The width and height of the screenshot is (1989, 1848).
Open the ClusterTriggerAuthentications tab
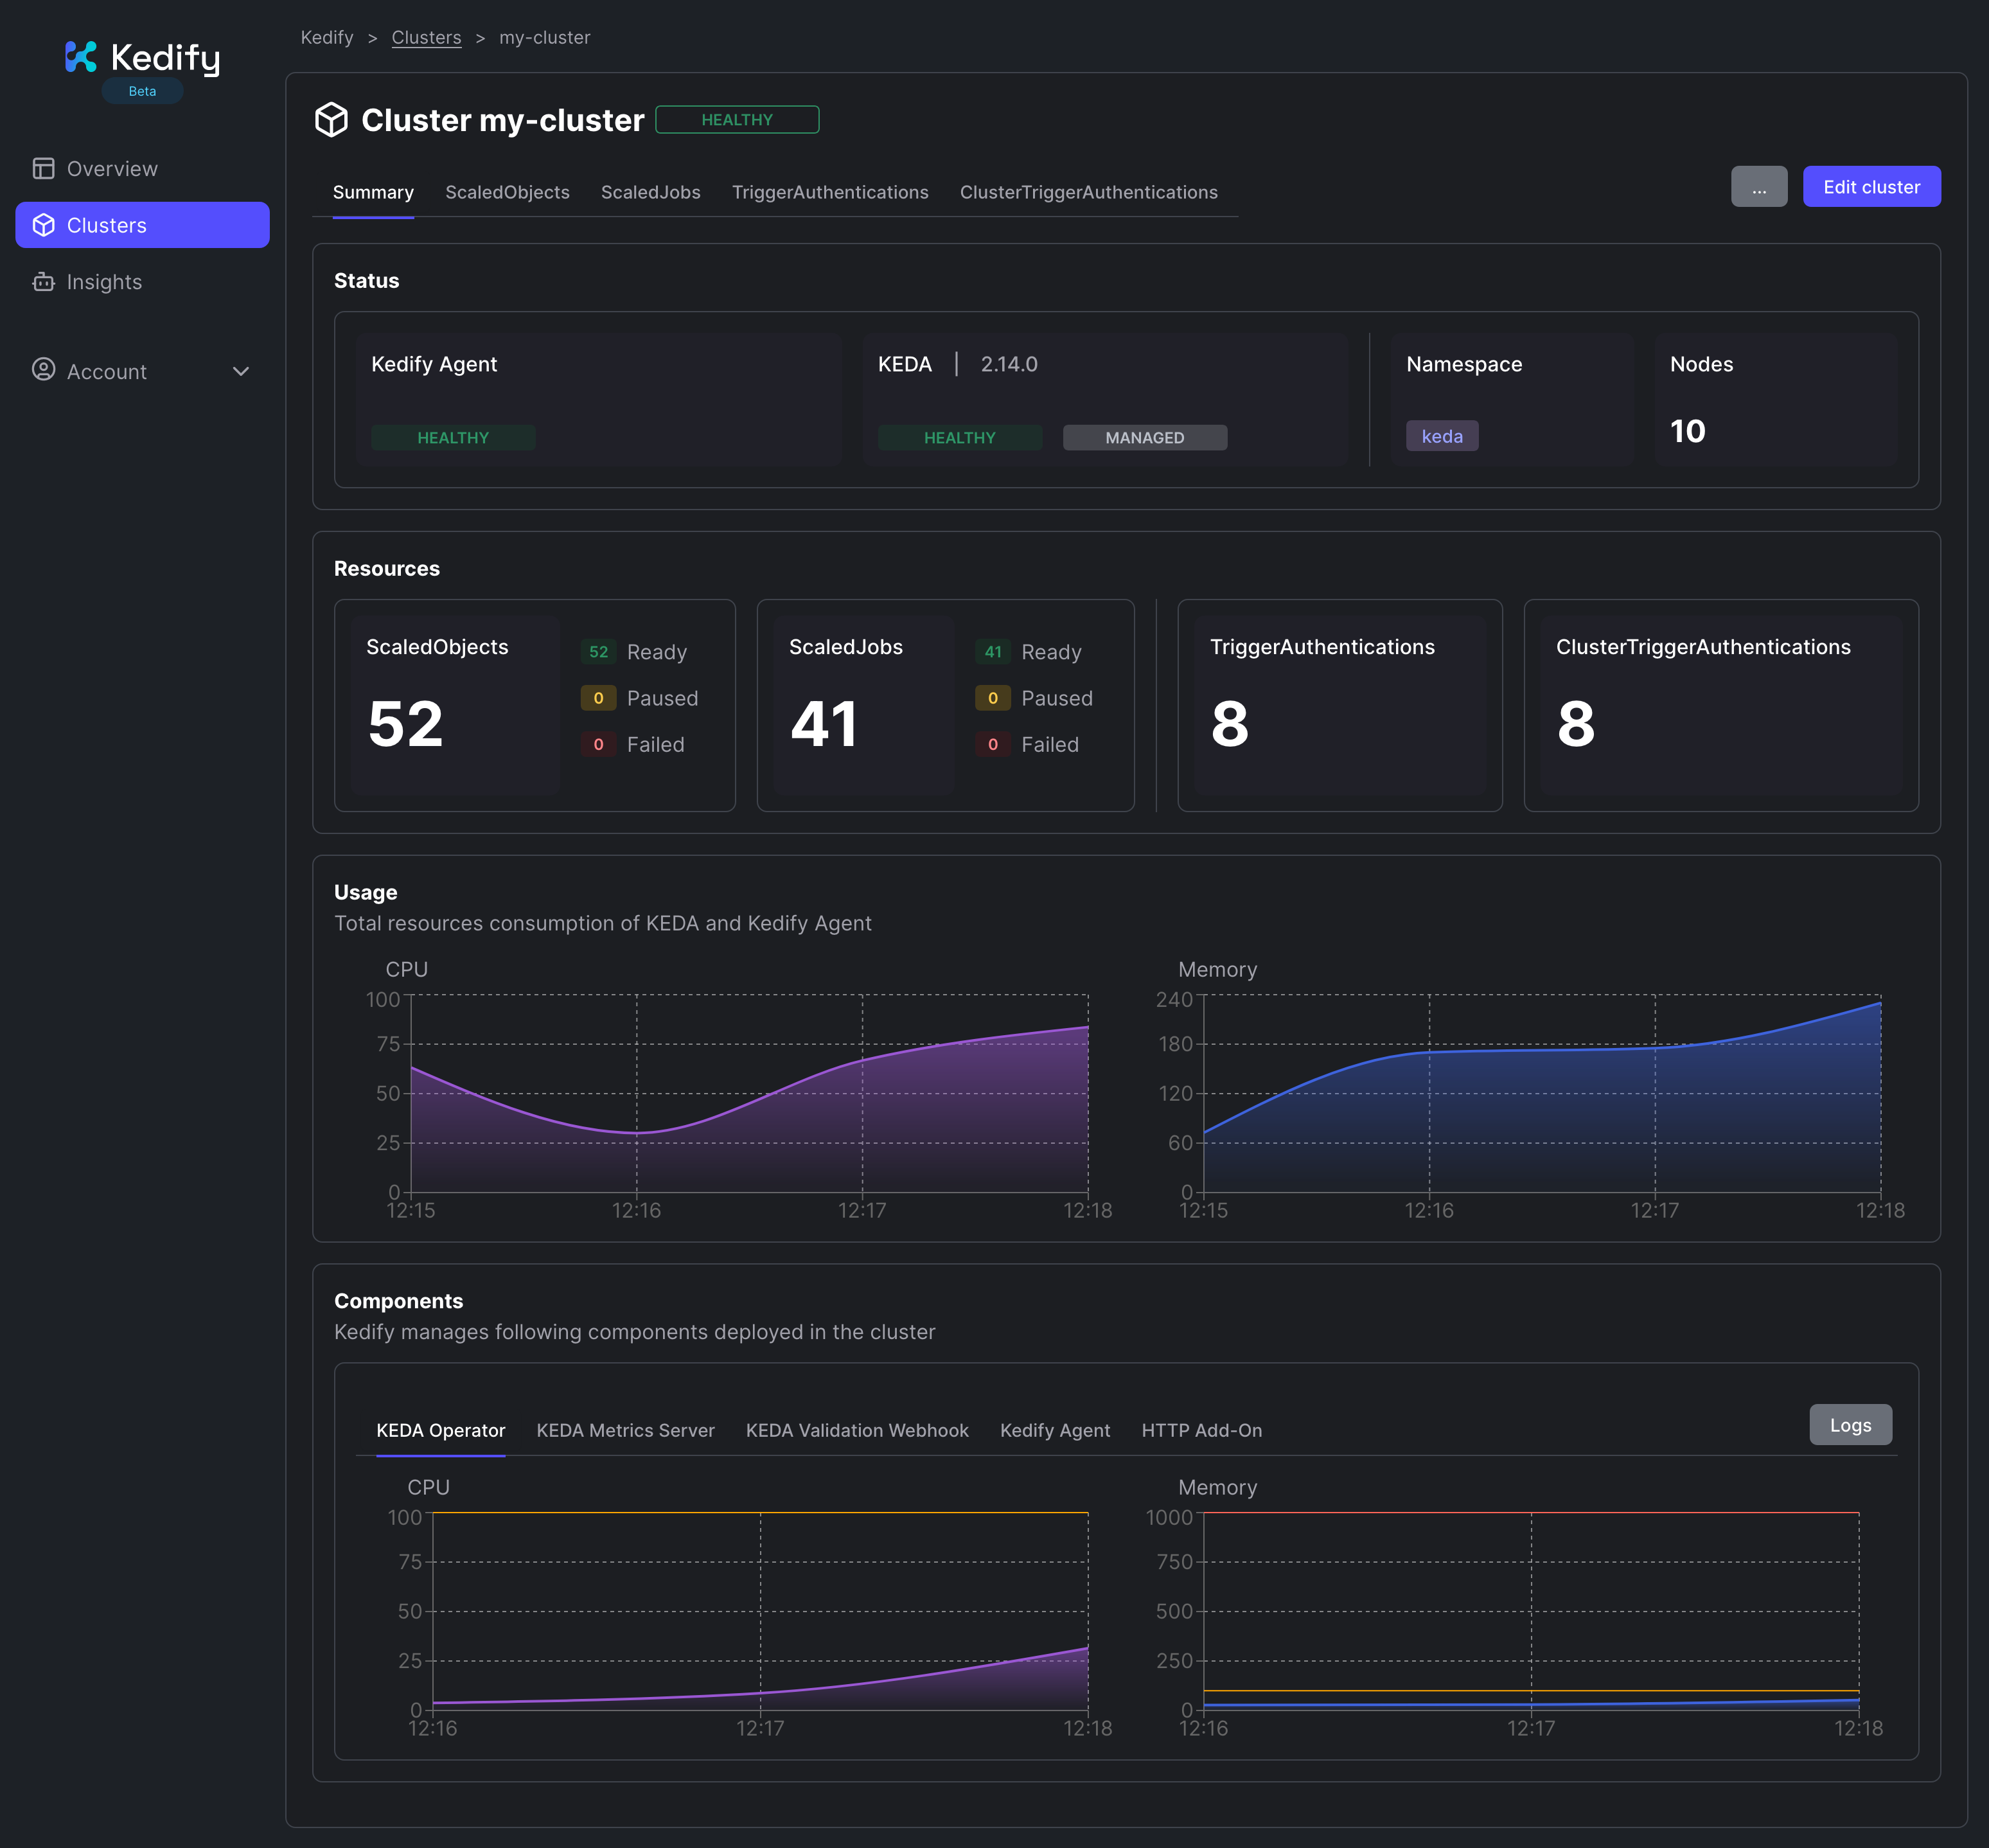point(1089,192)
